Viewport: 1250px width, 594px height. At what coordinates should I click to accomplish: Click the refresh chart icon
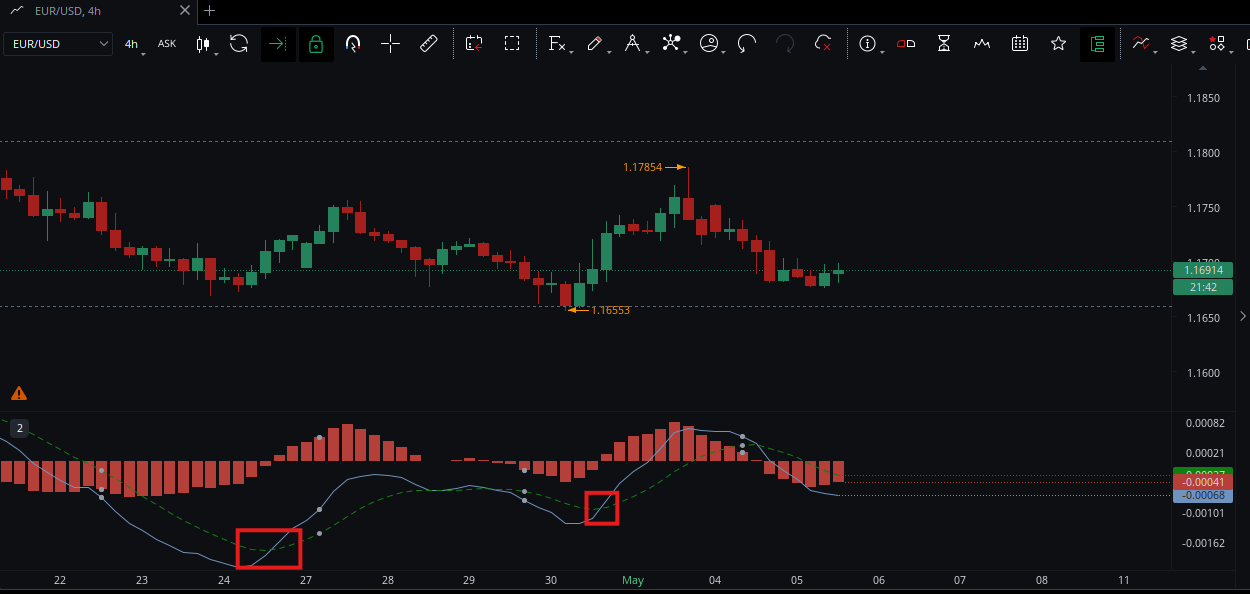tap(239, 44)
